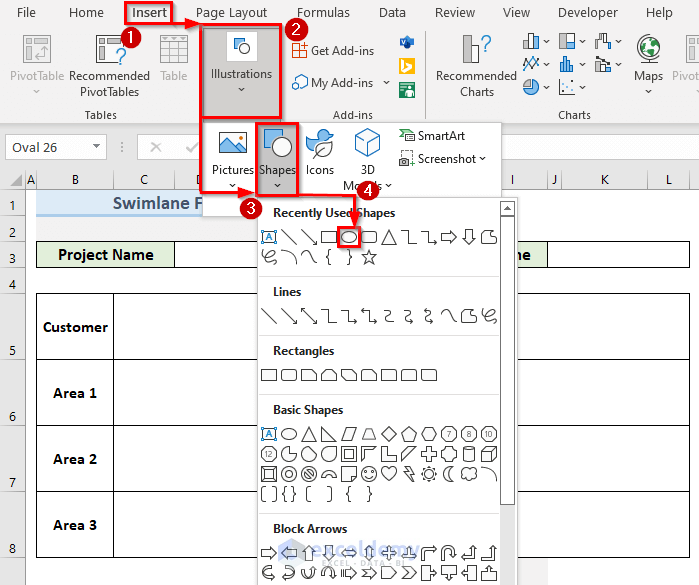Insert a combo chart
This screenshot has width=699, height=585.
(608, 64)
